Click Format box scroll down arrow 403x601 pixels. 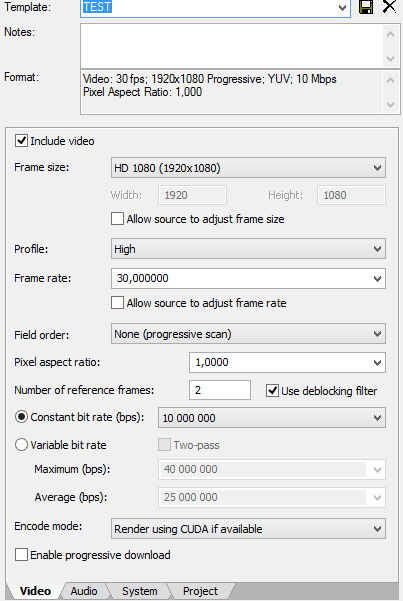point(390,104)
